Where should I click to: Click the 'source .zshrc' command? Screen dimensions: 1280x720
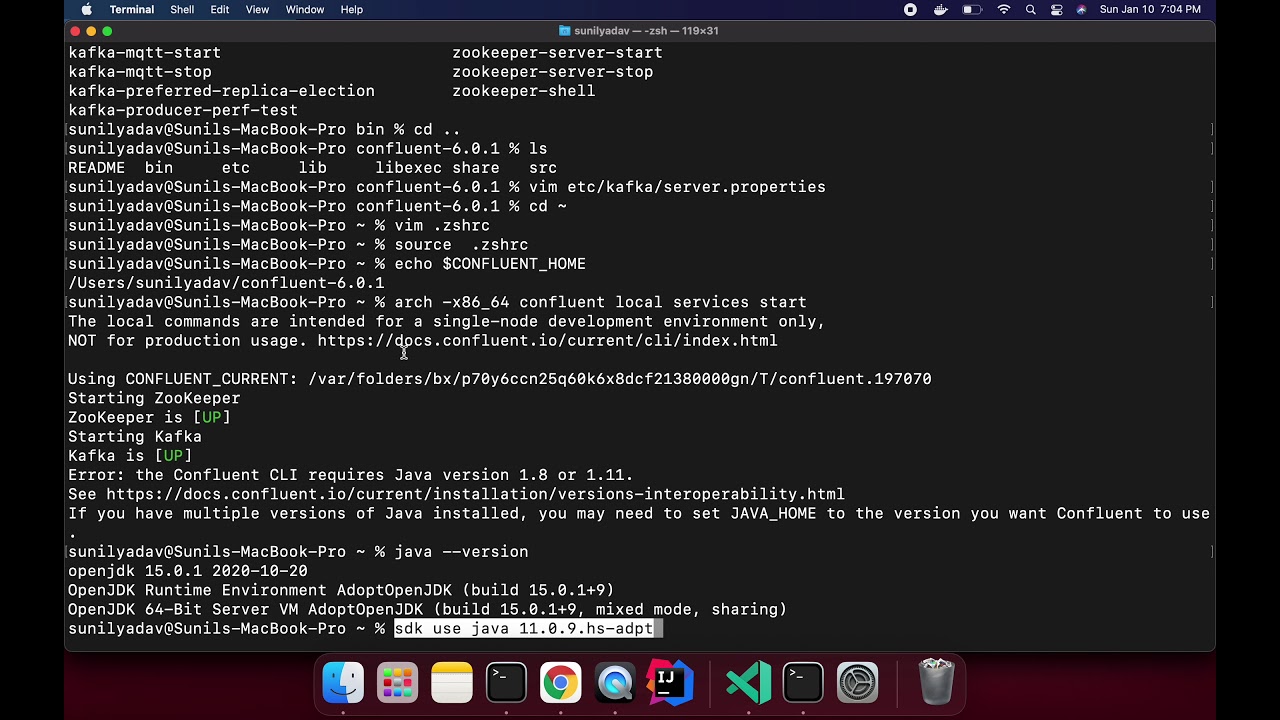coord(461,245)
